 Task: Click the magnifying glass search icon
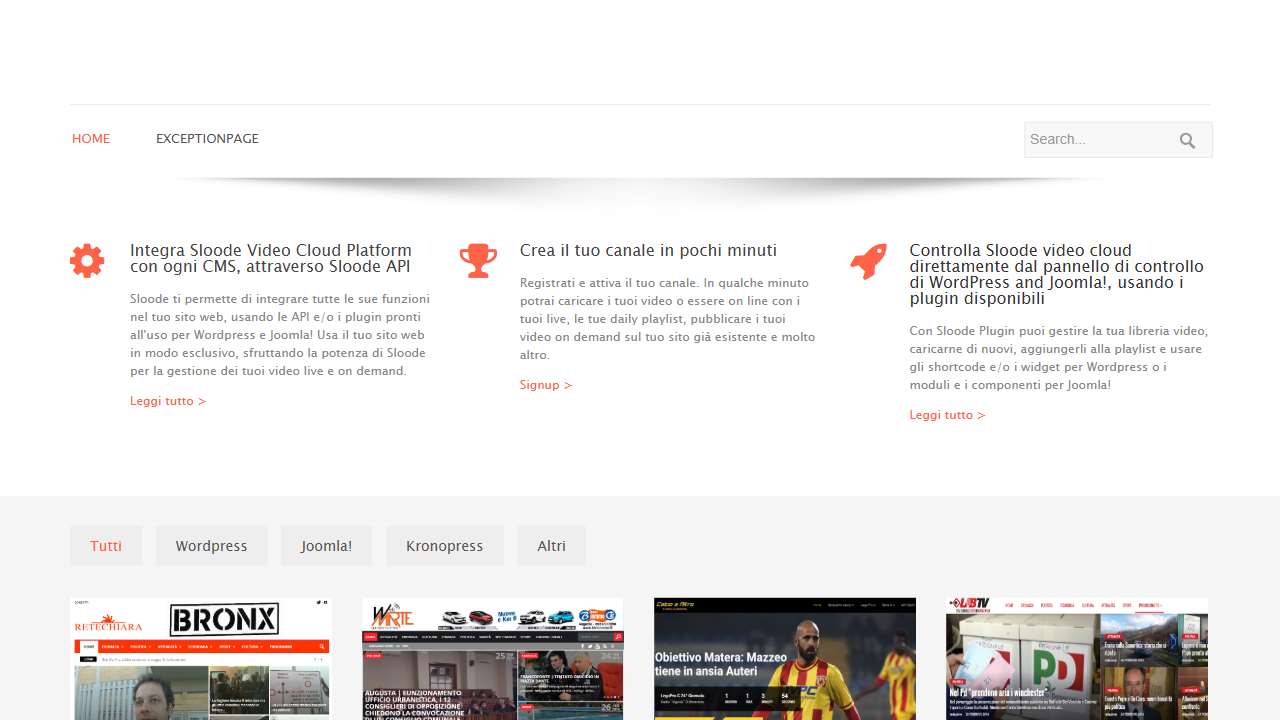[x=1187, y=141]
